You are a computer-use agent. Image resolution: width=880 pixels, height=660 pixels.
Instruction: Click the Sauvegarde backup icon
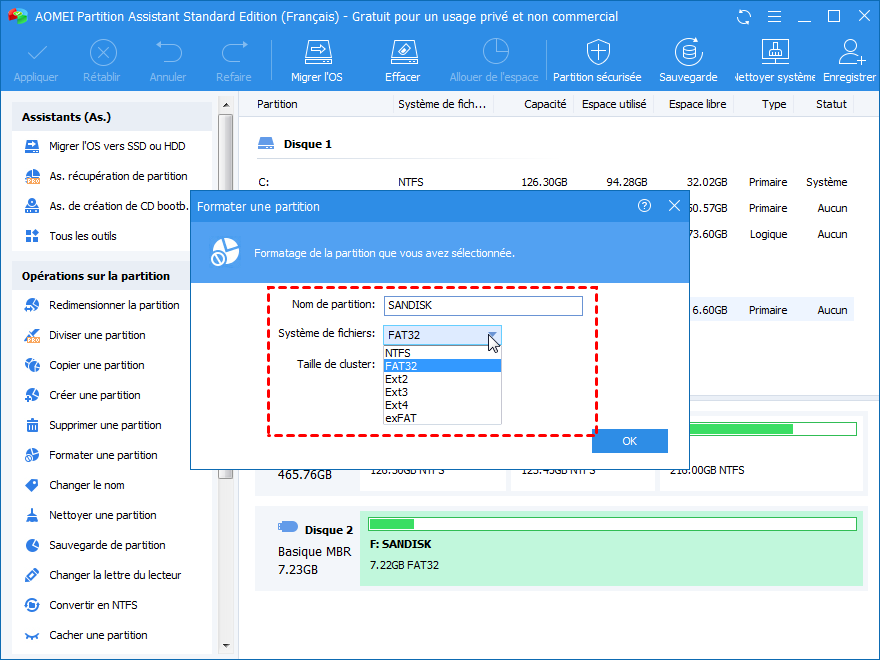pyautogui.click(x=687, y=53)
